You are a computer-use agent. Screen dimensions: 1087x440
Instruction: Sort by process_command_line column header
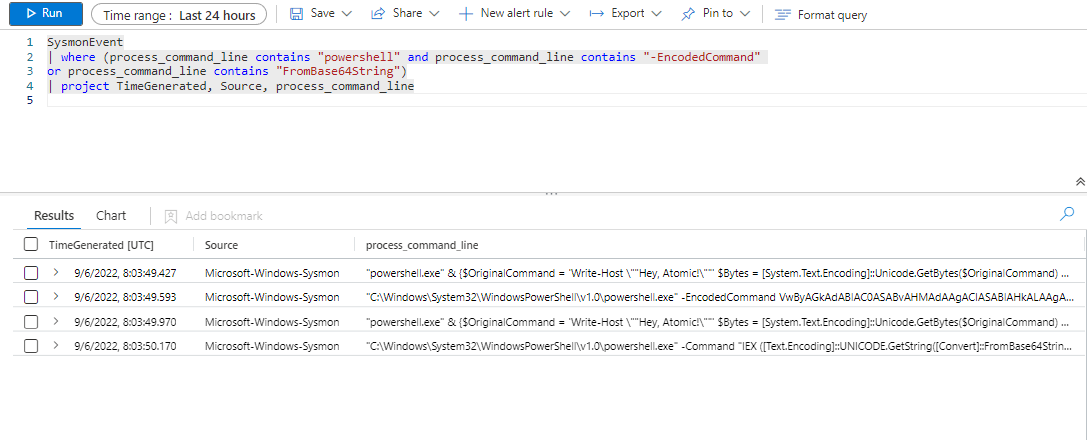[422, 245]
